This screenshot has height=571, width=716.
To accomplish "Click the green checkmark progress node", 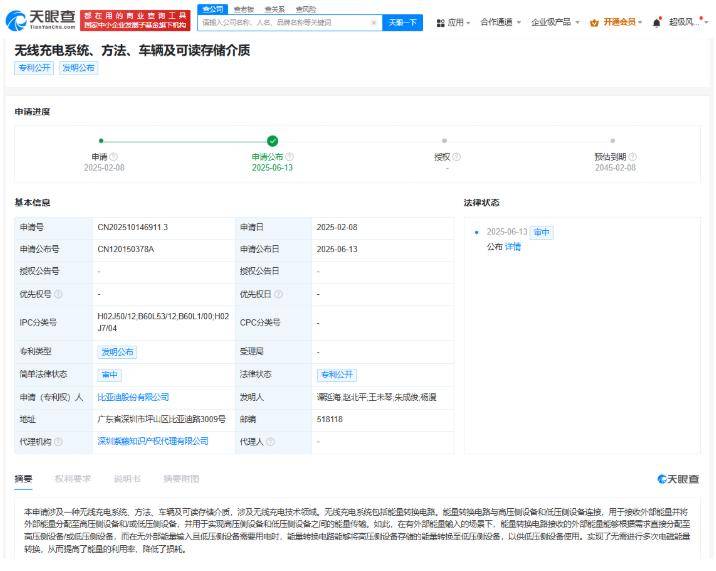I will (272, 141).
